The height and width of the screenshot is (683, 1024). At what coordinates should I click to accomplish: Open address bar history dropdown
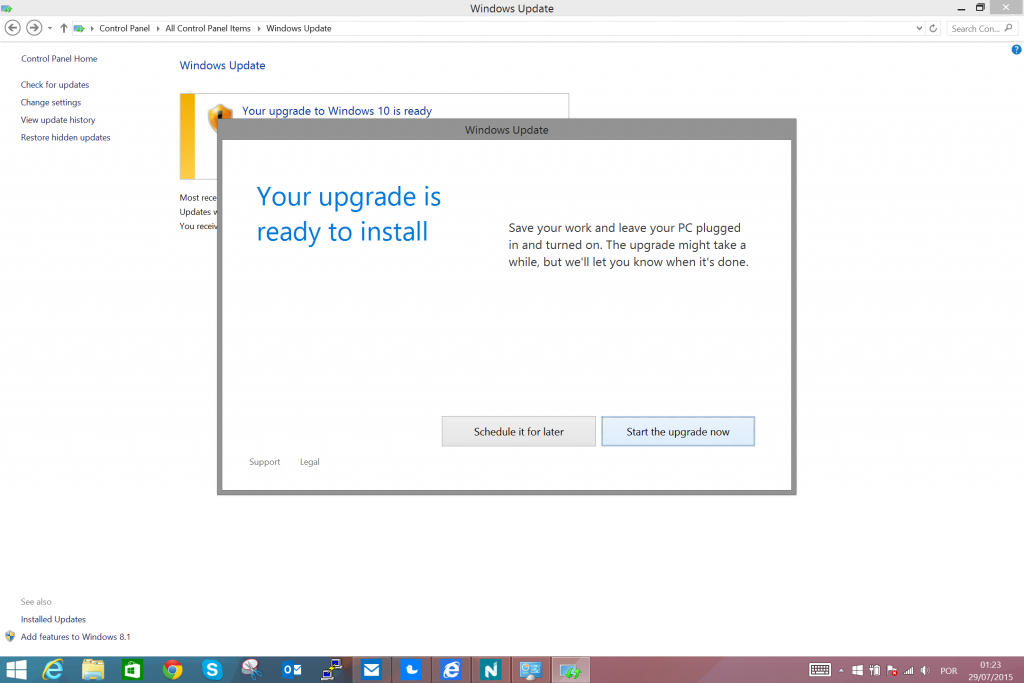pos(919,28)
